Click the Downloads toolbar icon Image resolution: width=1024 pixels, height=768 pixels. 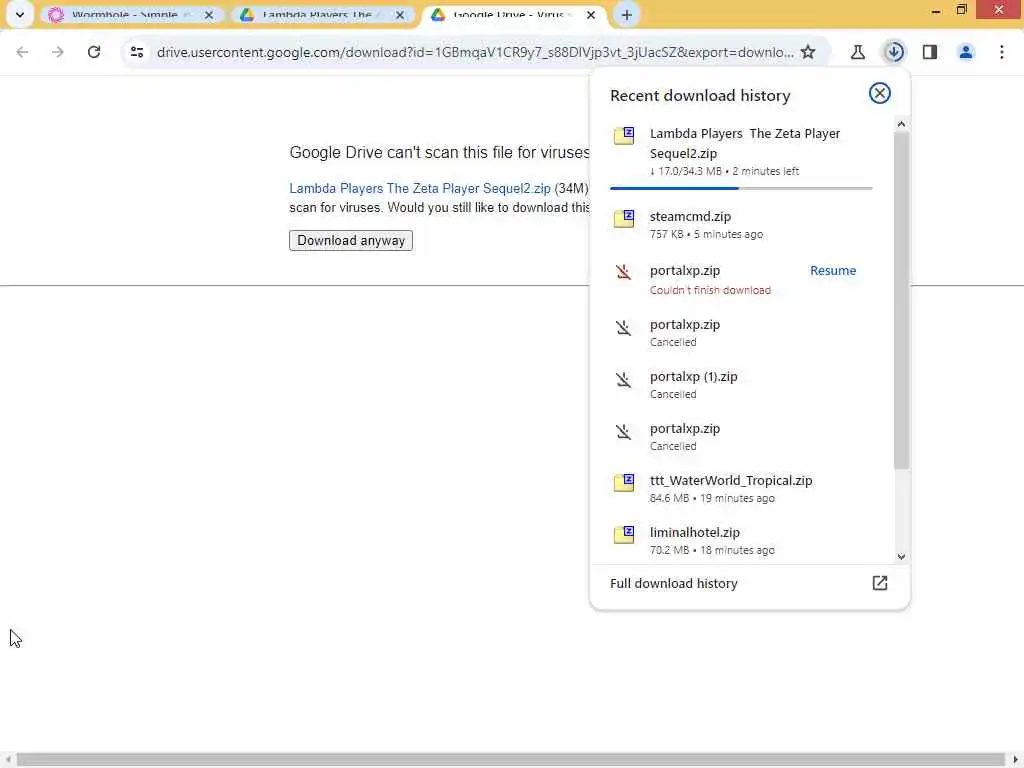pyautogui.click(x=894, y=52)
